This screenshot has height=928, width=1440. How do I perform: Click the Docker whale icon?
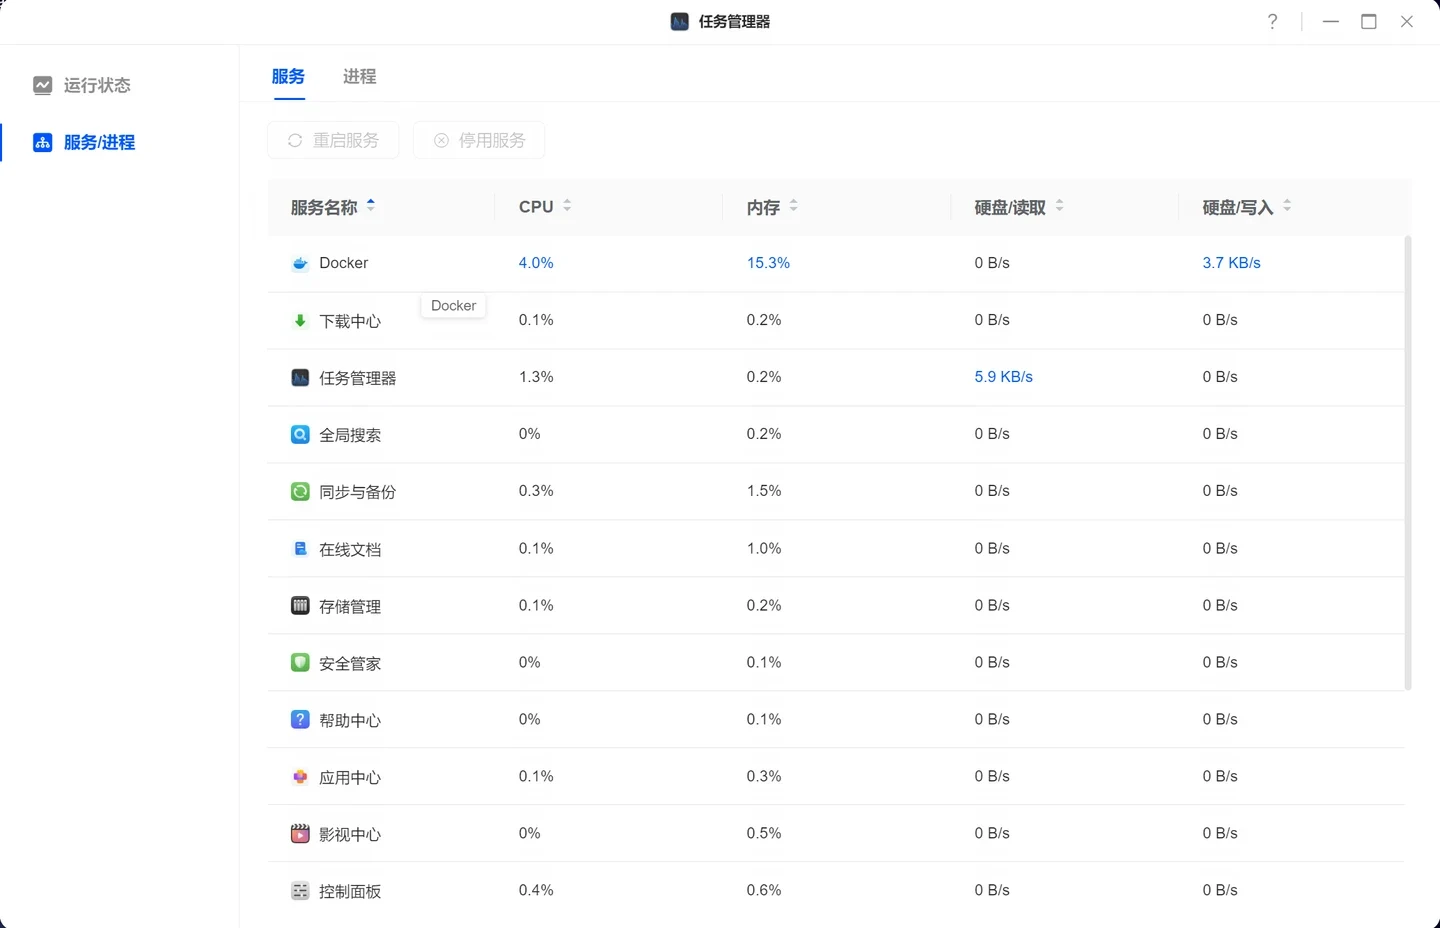click(300, 264)
